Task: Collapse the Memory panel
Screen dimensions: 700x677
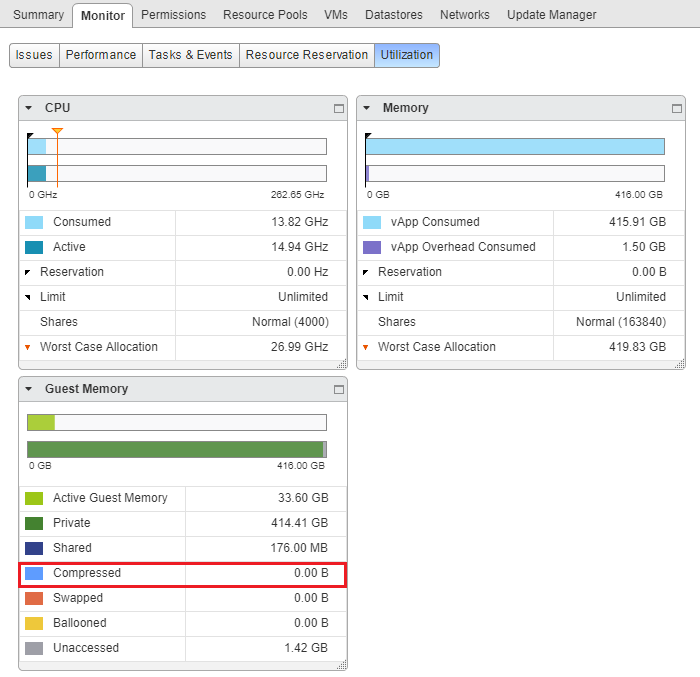Action: [x=367, y=108]
